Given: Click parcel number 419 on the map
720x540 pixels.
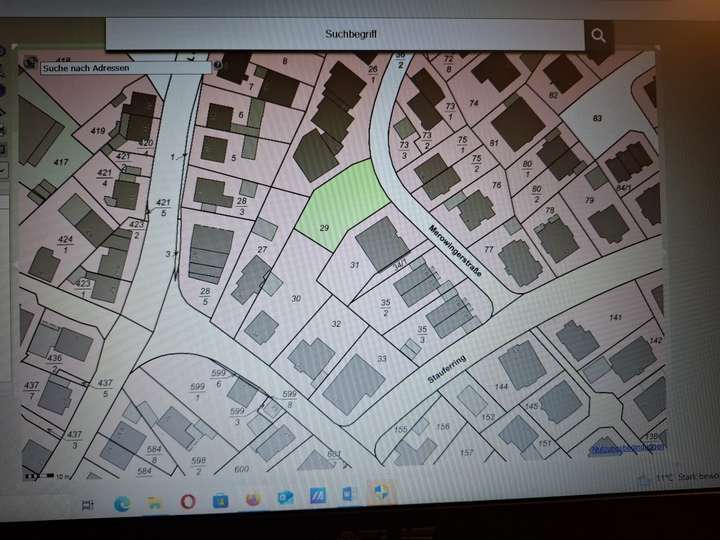Looking at the screenshot, I should (98, 131).
